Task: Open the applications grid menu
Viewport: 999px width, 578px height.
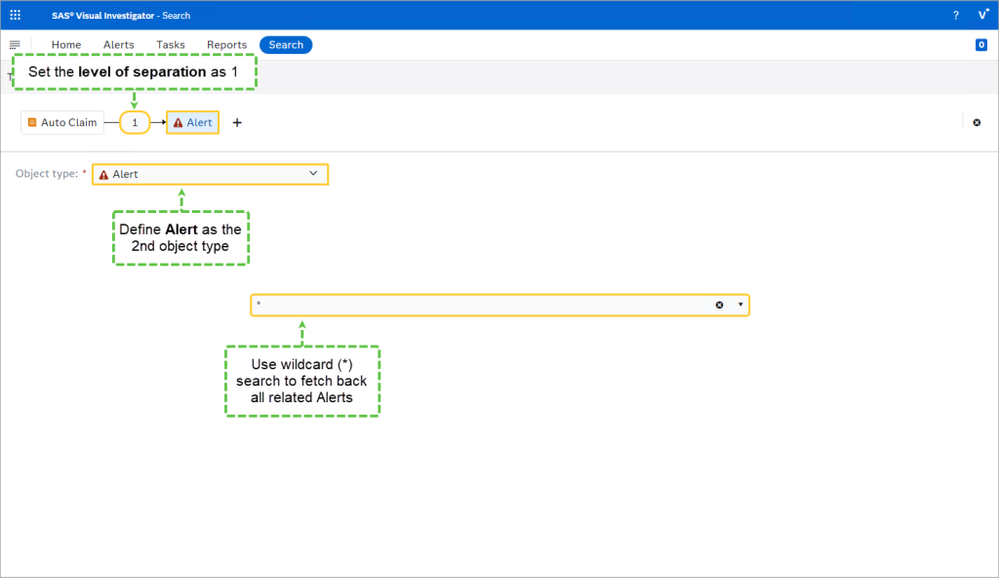Action: pos(15,15)
